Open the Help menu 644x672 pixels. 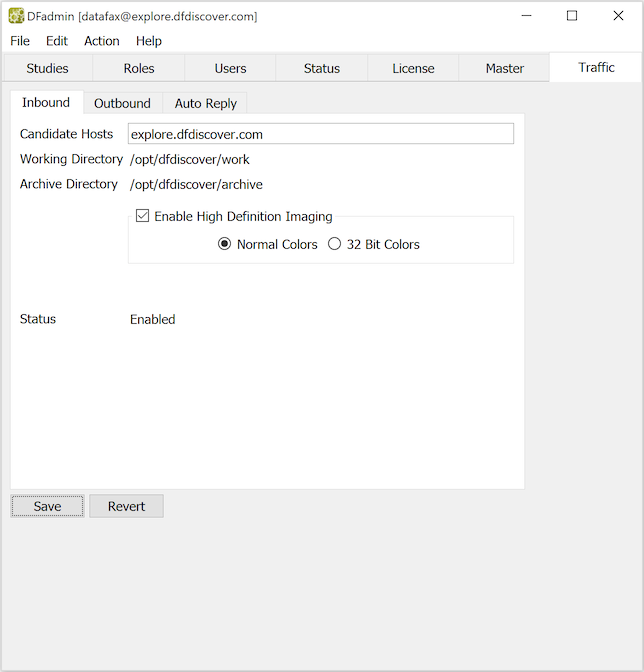(x=149, y=41)
